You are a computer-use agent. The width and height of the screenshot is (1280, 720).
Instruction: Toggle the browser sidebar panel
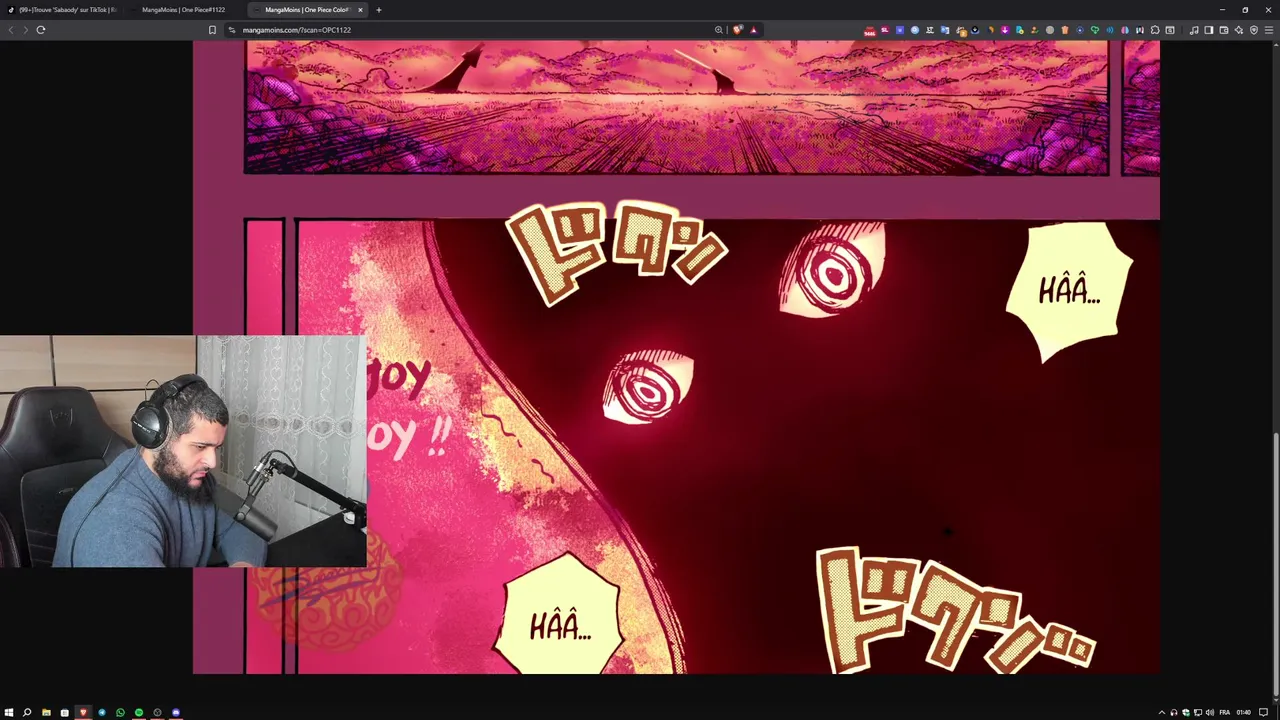coord(1208,30)
